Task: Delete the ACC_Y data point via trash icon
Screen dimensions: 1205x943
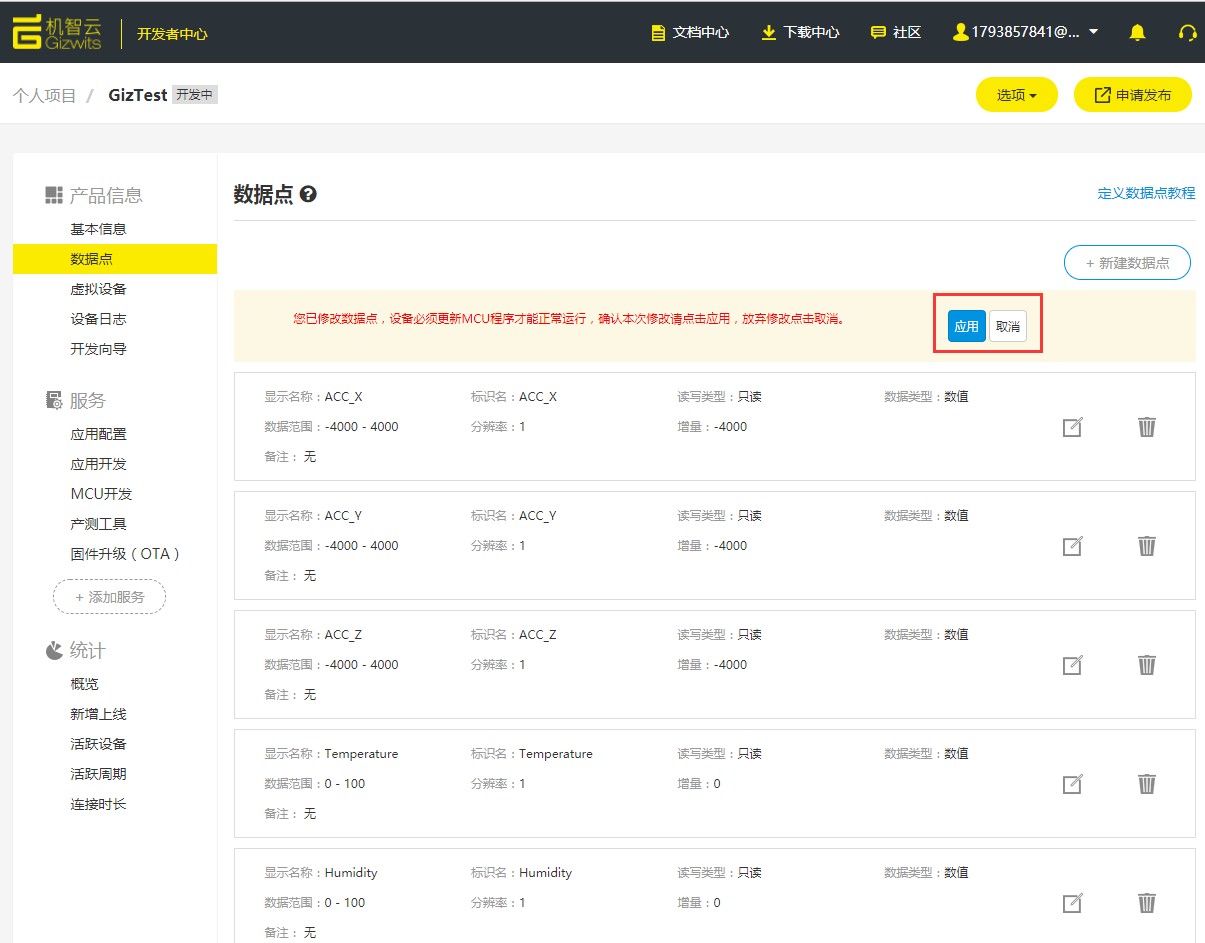Action: pos(1147,546)
